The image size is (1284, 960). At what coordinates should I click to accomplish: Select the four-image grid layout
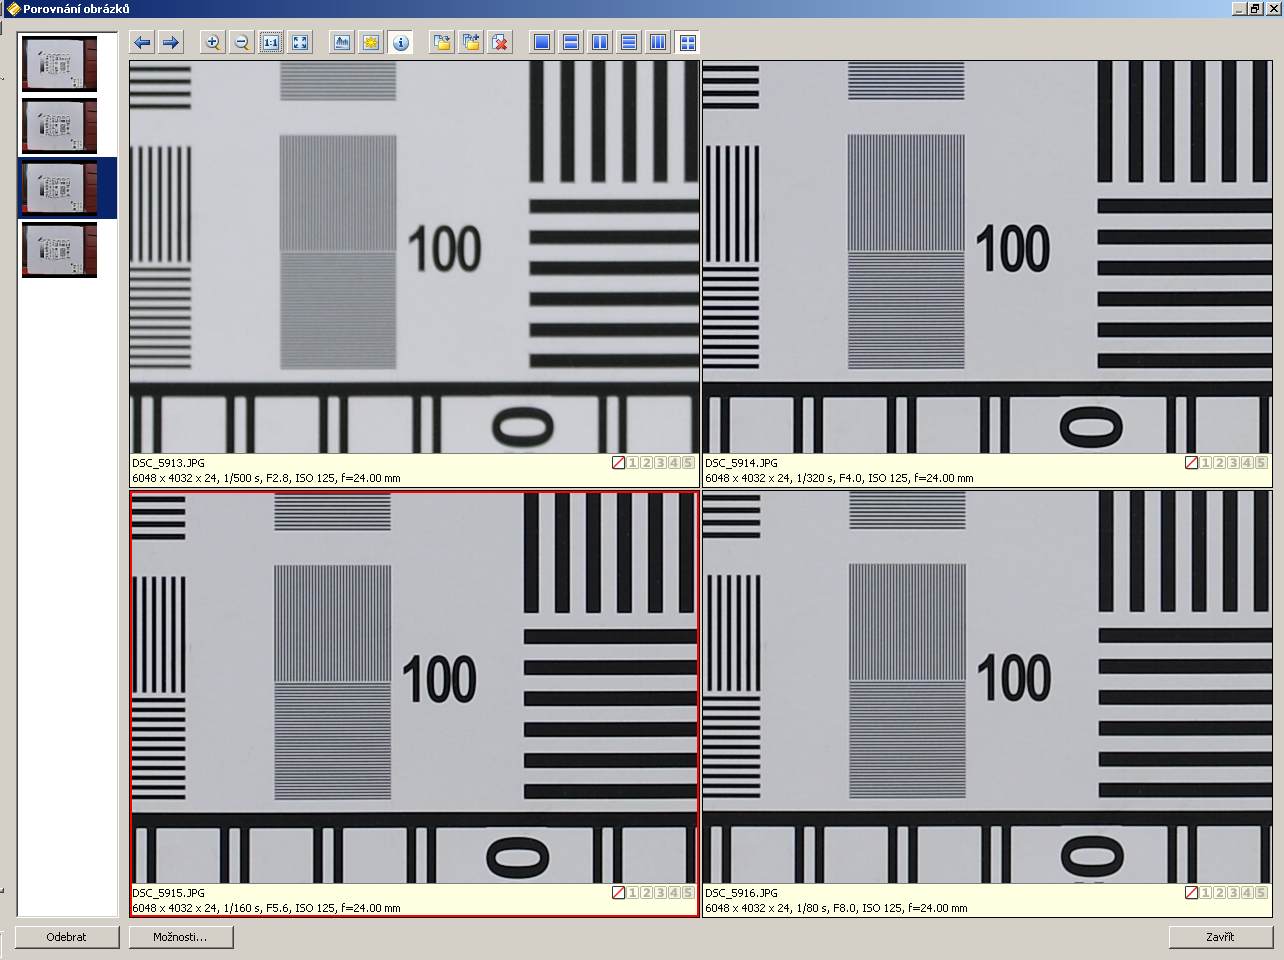(687, 42)
